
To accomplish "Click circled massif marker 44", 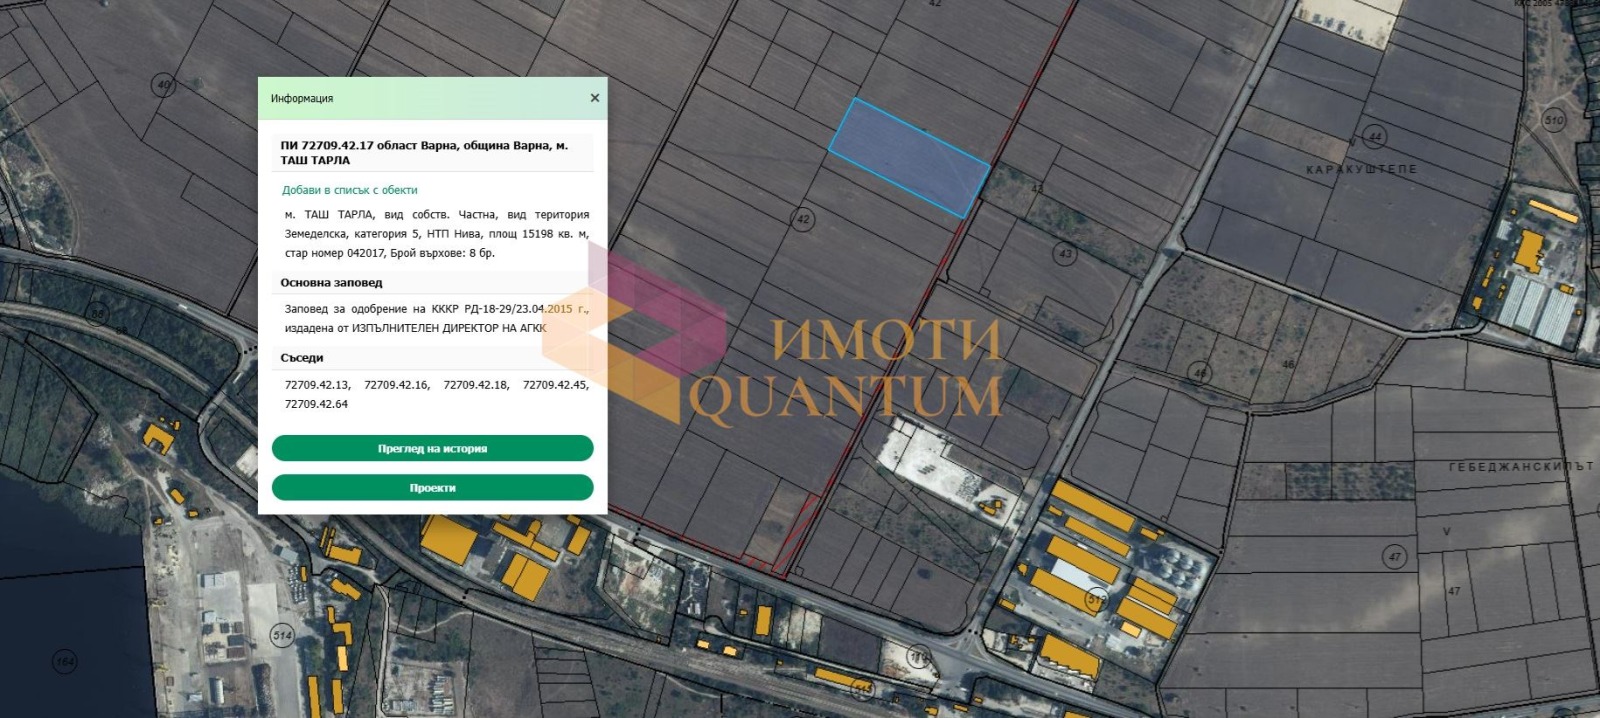I will 1375,136.
